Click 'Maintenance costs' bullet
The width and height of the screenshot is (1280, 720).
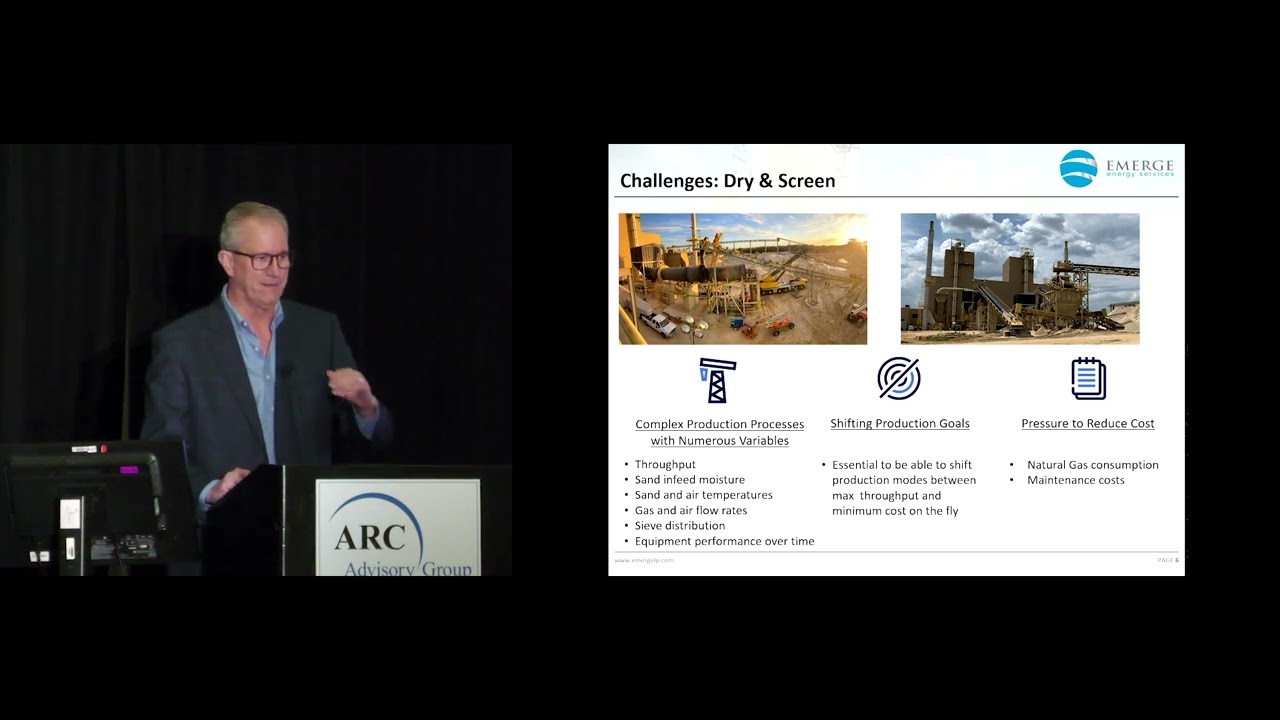pos(1075,480)
